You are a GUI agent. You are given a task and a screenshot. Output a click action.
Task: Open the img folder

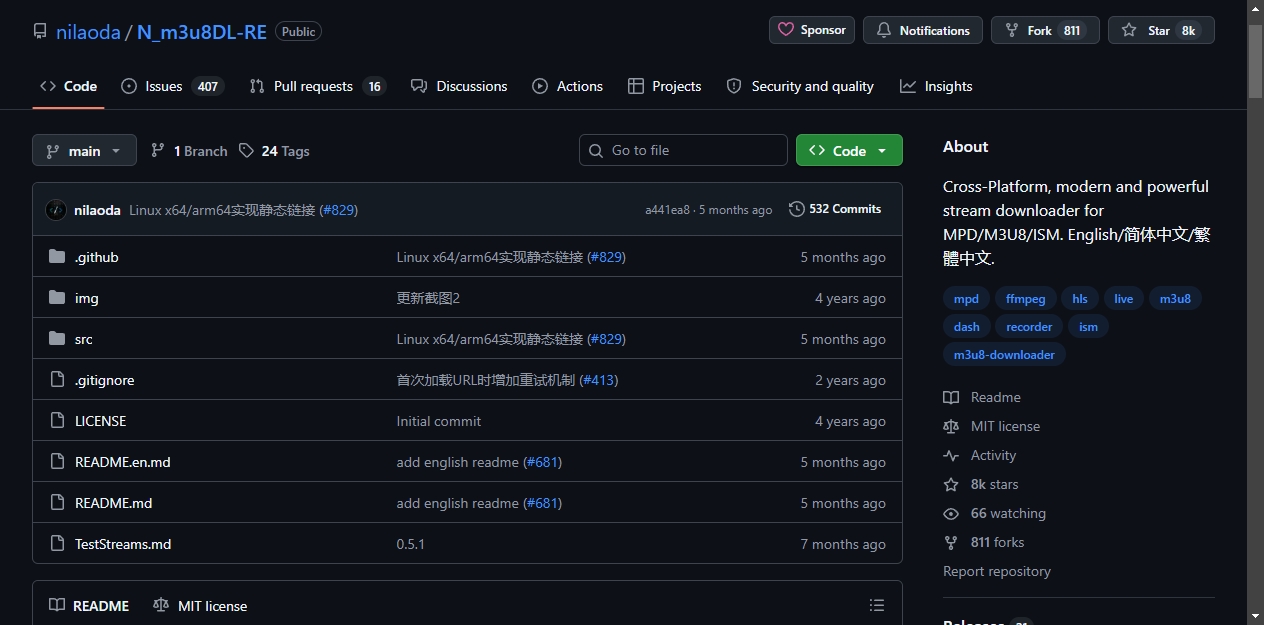coord(87,298)
